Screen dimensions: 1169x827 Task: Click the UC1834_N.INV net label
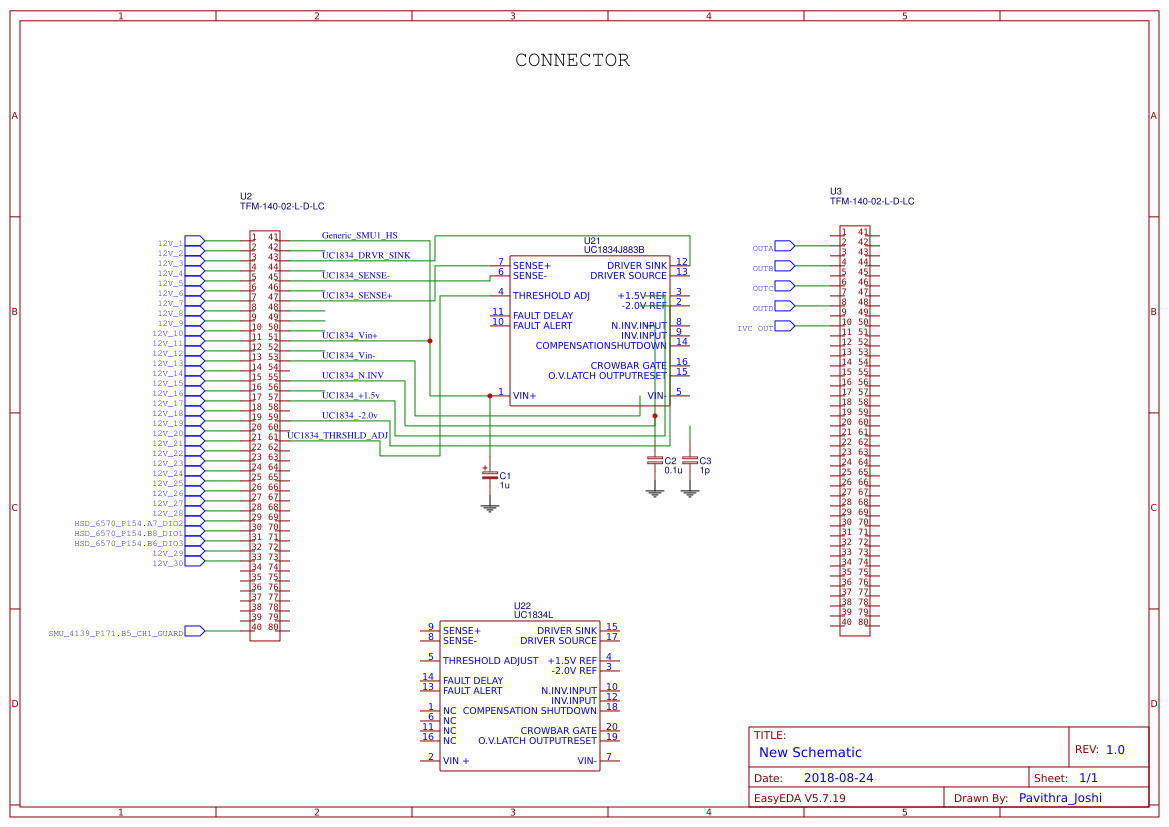353,376
